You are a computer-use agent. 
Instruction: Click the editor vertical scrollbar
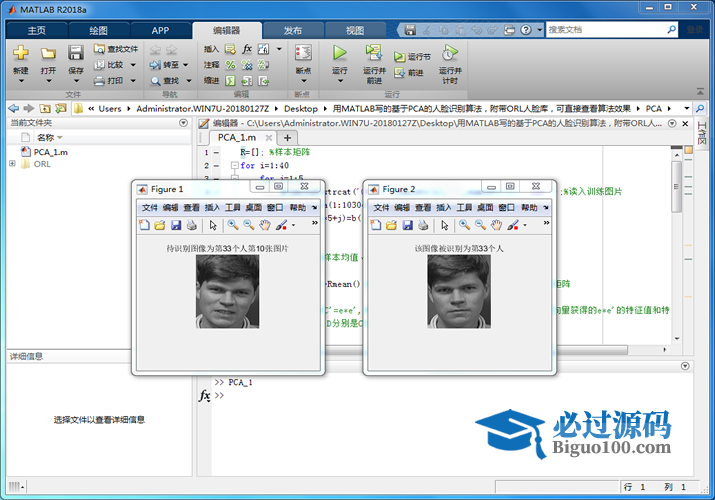(x=677, y=187)
